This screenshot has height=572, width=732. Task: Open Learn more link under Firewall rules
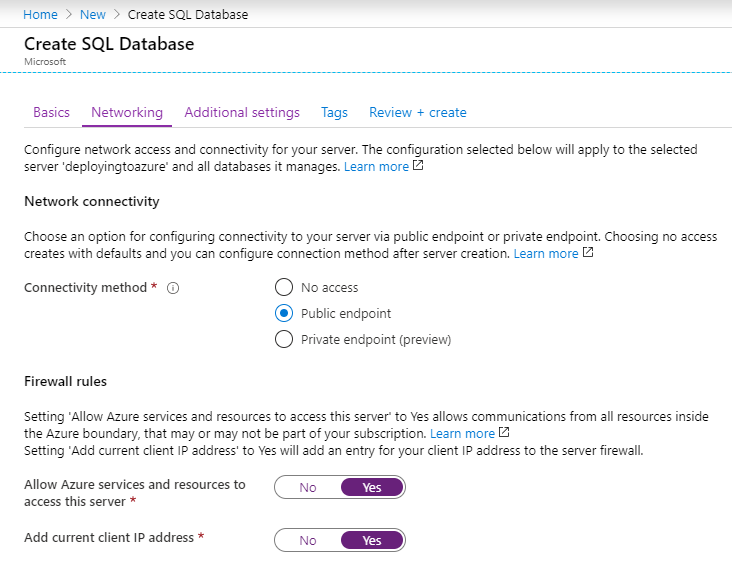pos(462,434)
